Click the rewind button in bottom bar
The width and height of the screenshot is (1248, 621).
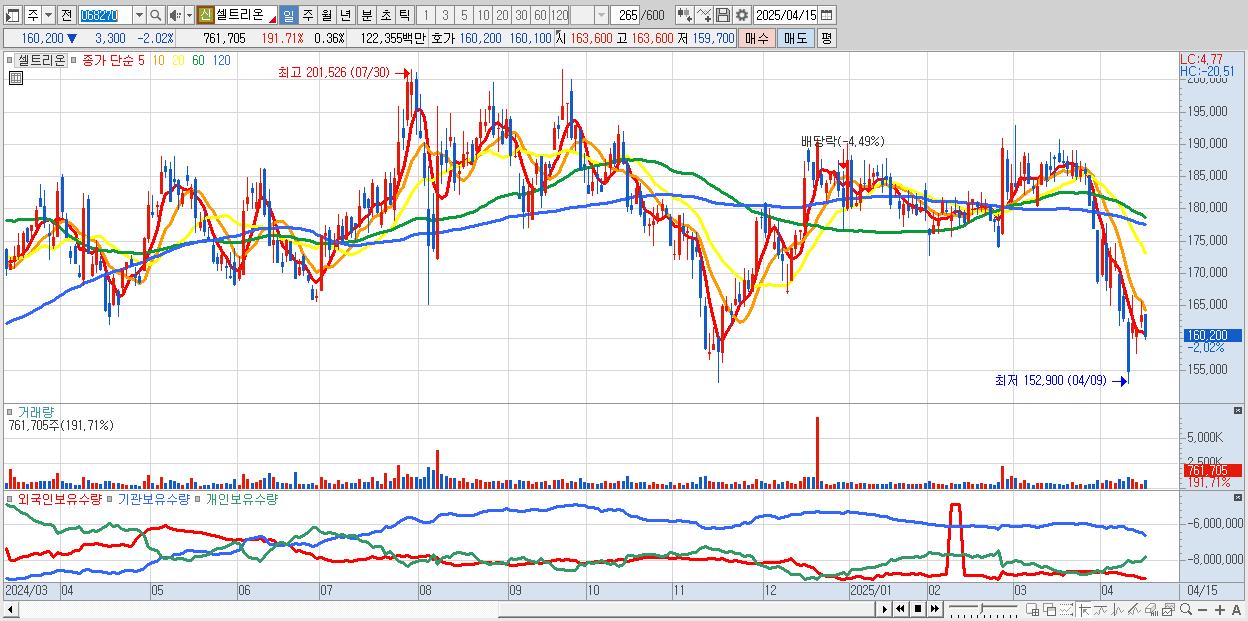pos(900,609)
